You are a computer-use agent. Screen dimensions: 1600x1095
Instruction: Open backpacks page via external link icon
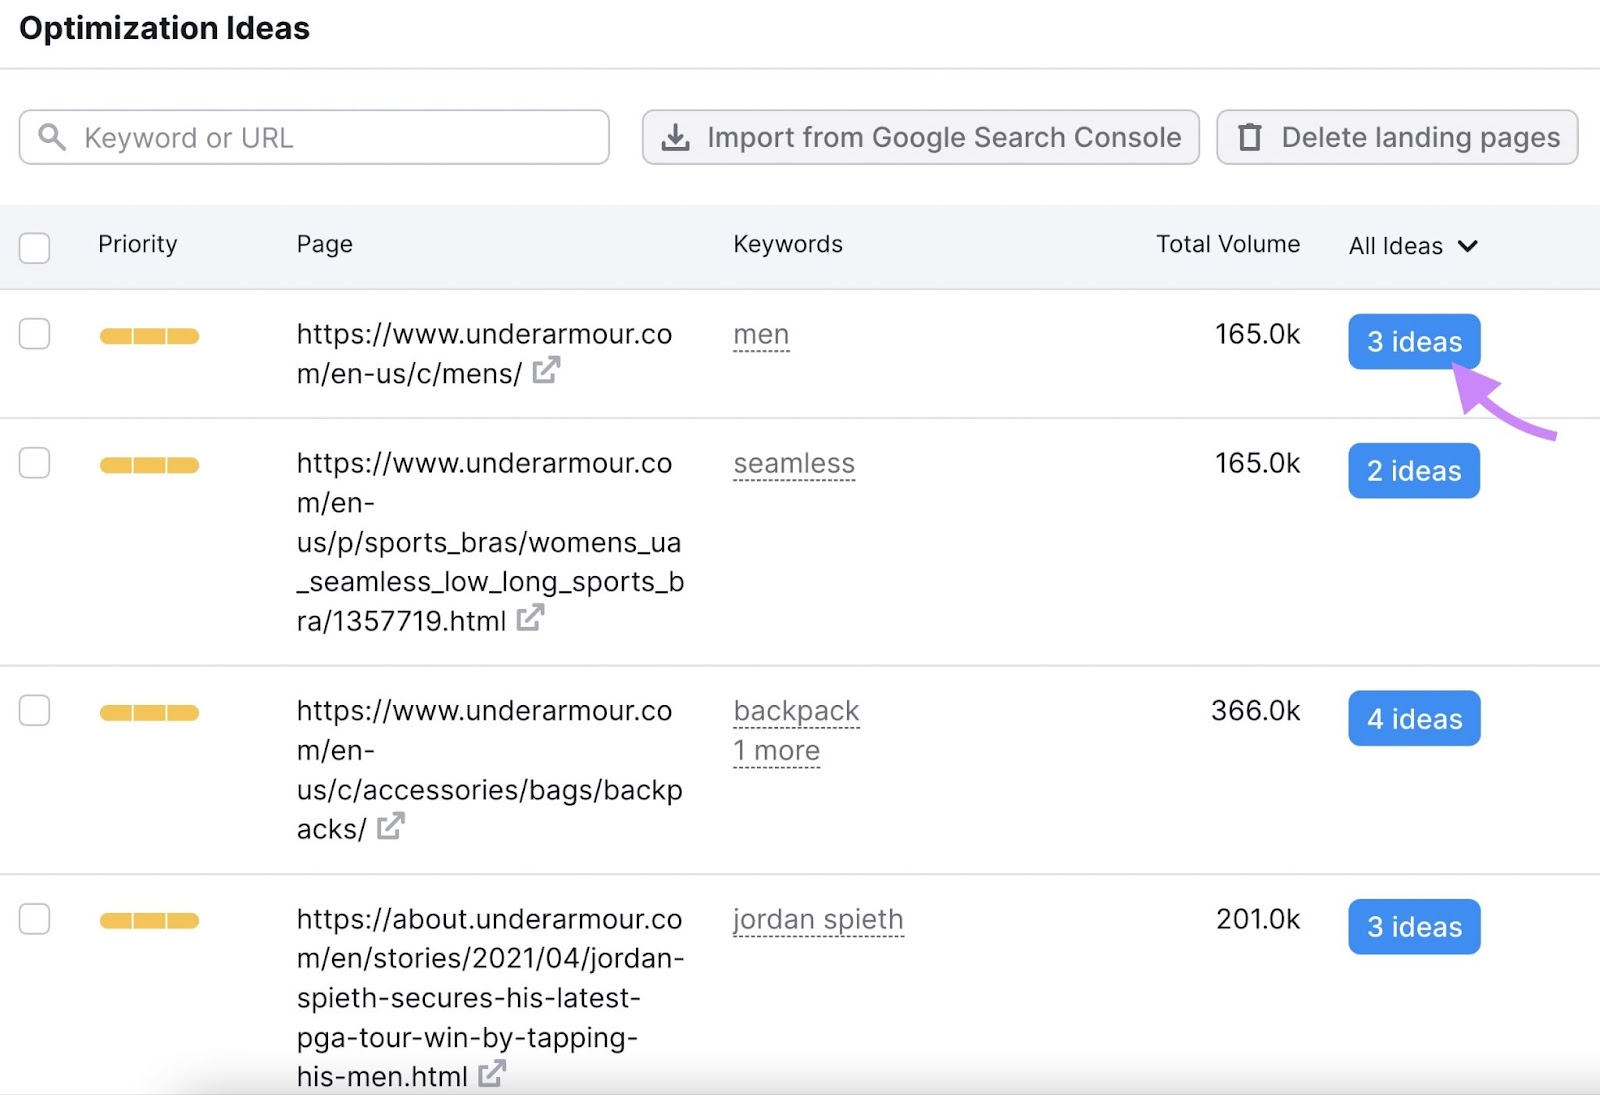(x=391, y=826)
